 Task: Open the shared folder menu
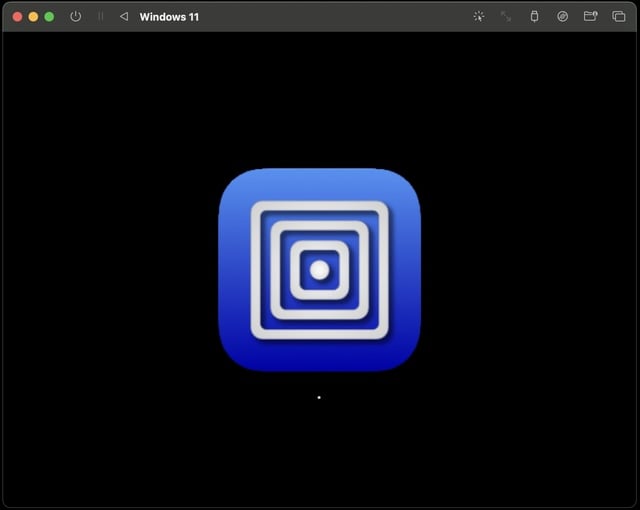[590, 17]
